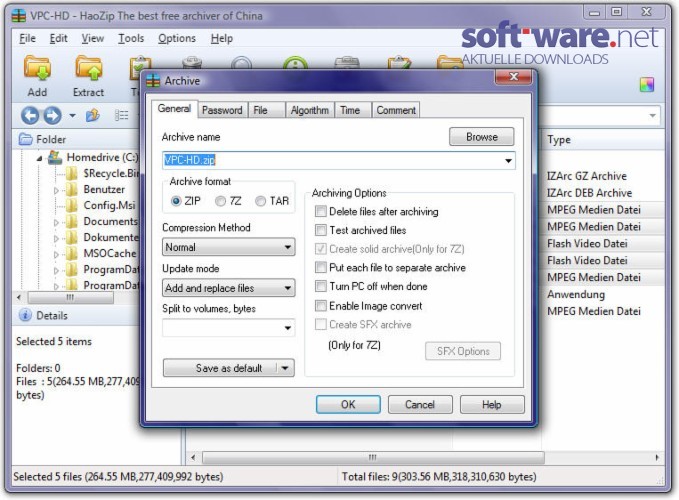Open the Options menu
The image size is (679, 500).
tap(177, 39)
